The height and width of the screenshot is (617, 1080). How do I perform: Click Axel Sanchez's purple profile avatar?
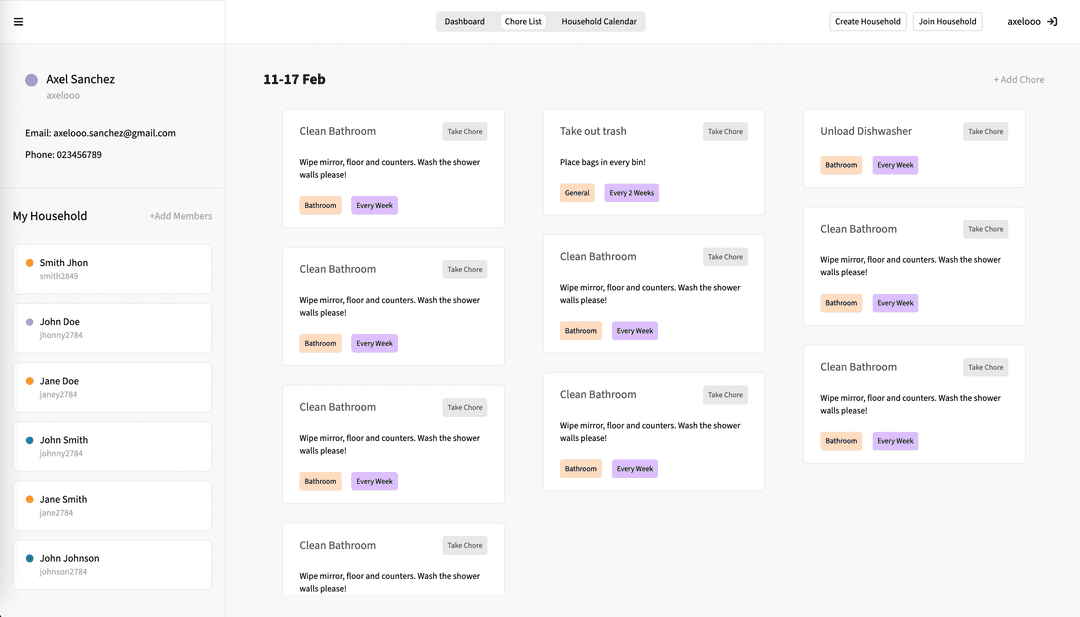click(x=32, y=80)
